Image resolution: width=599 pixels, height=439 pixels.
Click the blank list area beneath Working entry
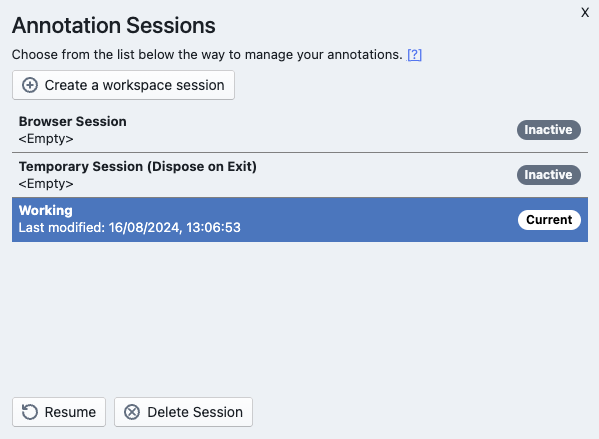point(300,315)
